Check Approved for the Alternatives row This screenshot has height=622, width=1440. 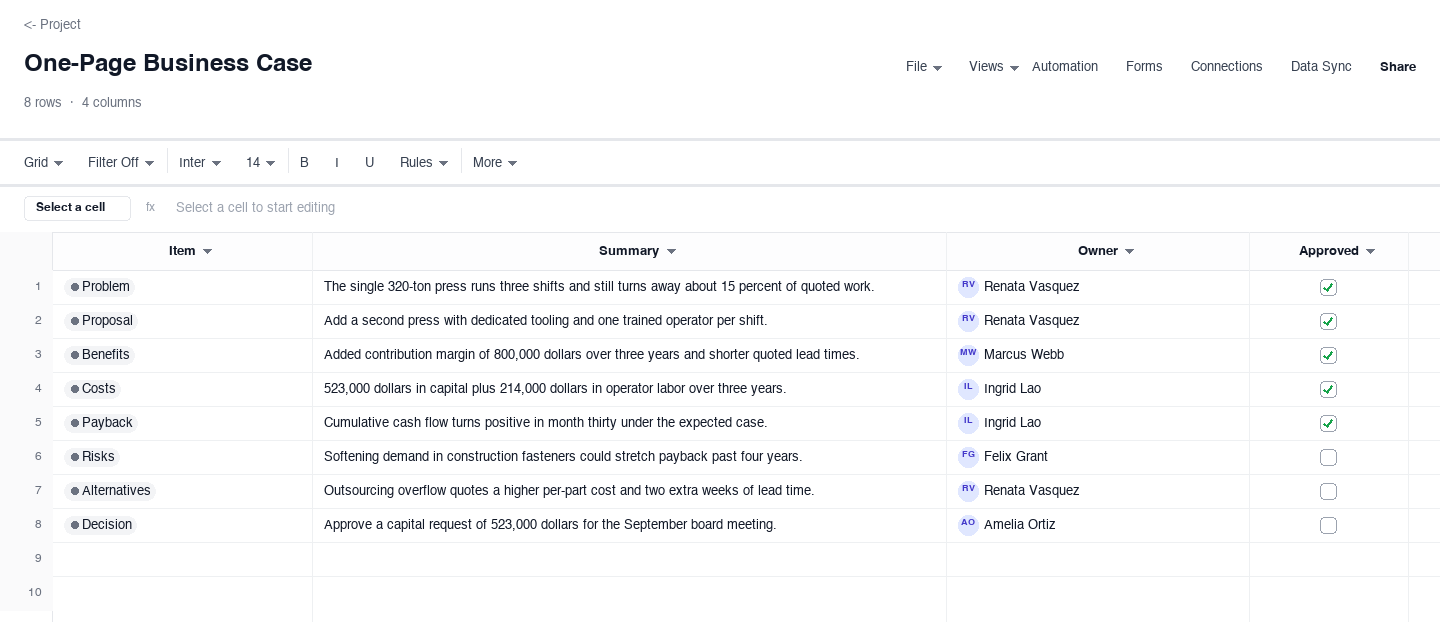pyautogui.click(x=1328, y=491)
